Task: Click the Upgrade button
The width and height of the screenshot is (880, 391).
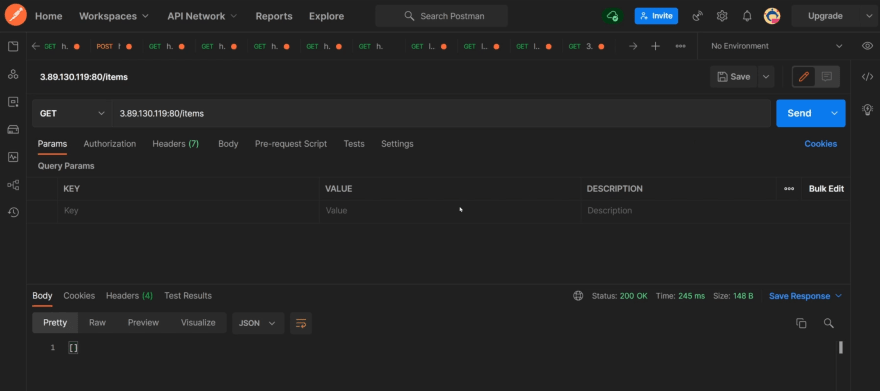Action: click(x=826, y=16)
